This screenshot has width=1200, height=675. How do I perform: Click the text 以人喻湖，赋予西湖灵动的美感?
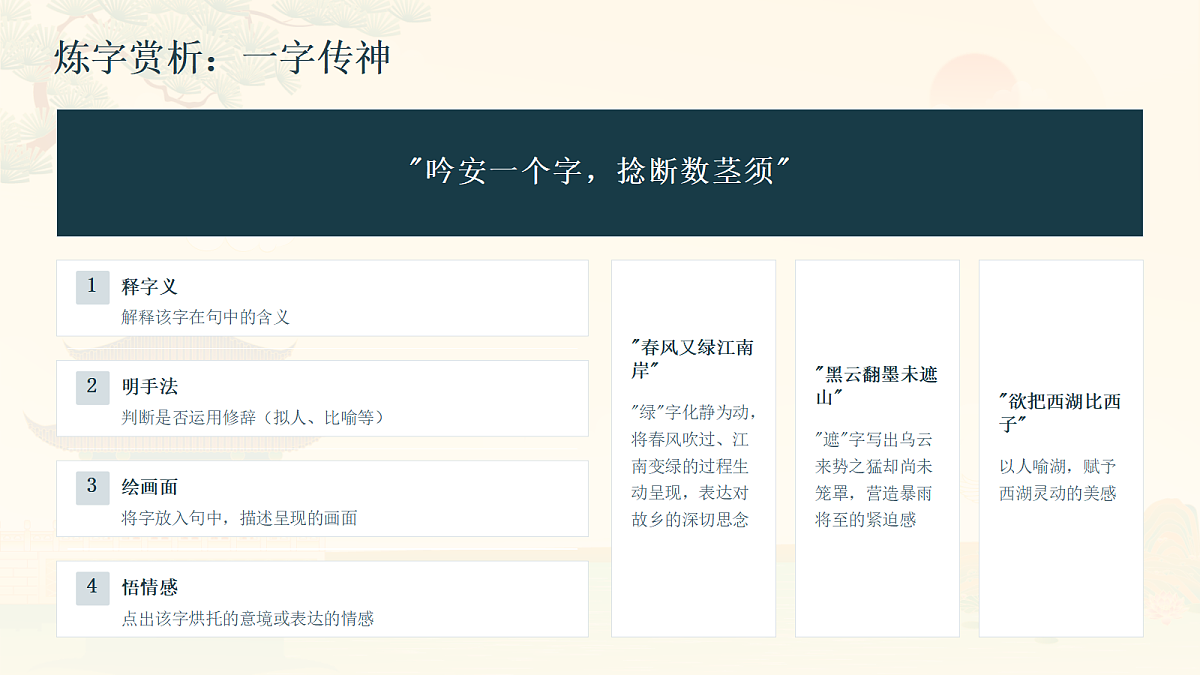(1059, 480)
